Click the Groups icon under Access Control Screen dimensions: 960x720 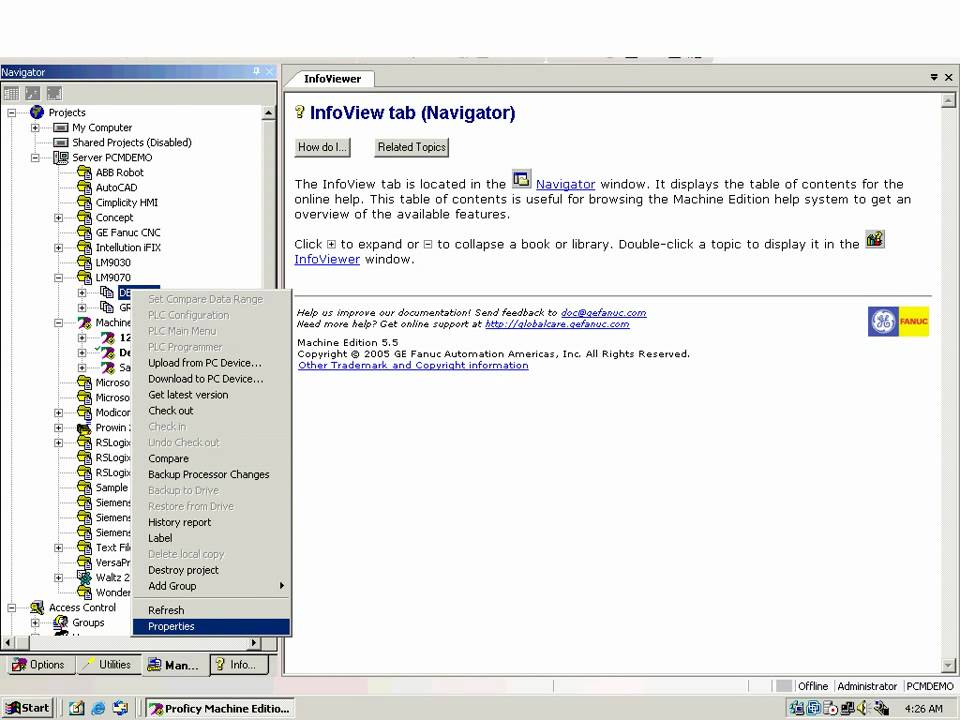point(61,623)
